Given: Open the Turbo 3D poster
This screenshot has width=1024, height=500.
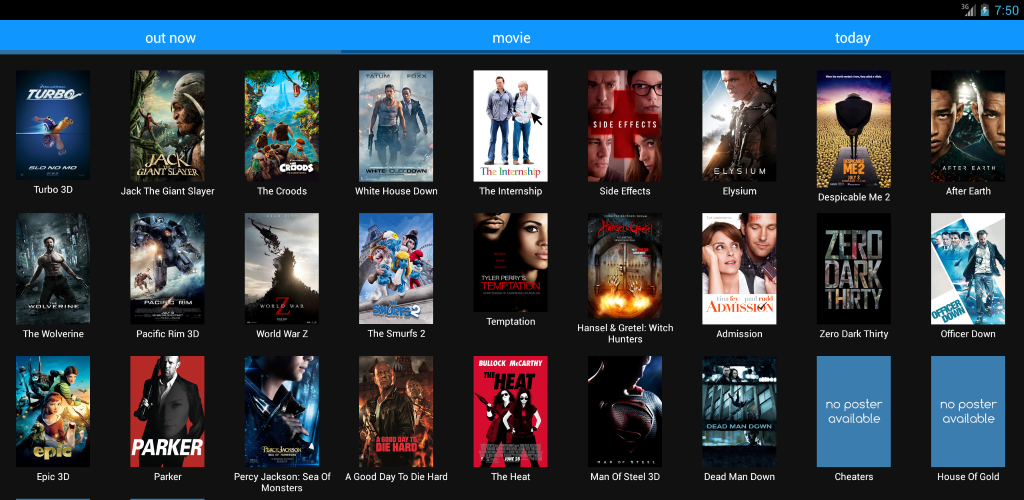Looking at the screenshot, I should (53, 126).
